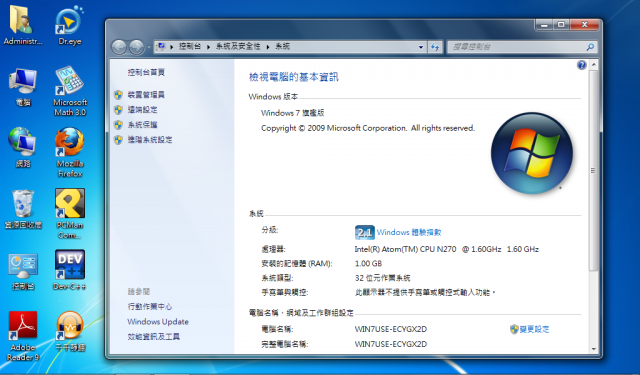This screenshot has width=640, height=375.
Task: Click the shield icon beside 裝置管理員
Action: tap(118, 95)
